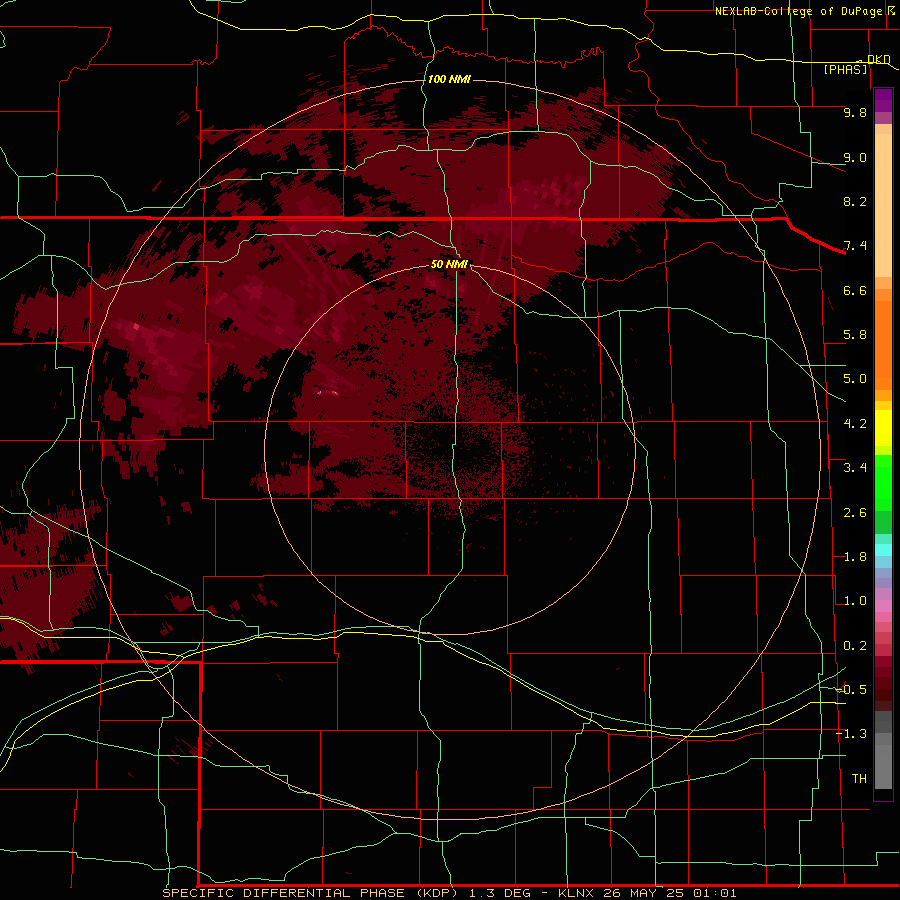Select the 9.0 value on the scale
The height and width of the screenshot is (900, 900).
pyautogui.click(x=855, y=157)
